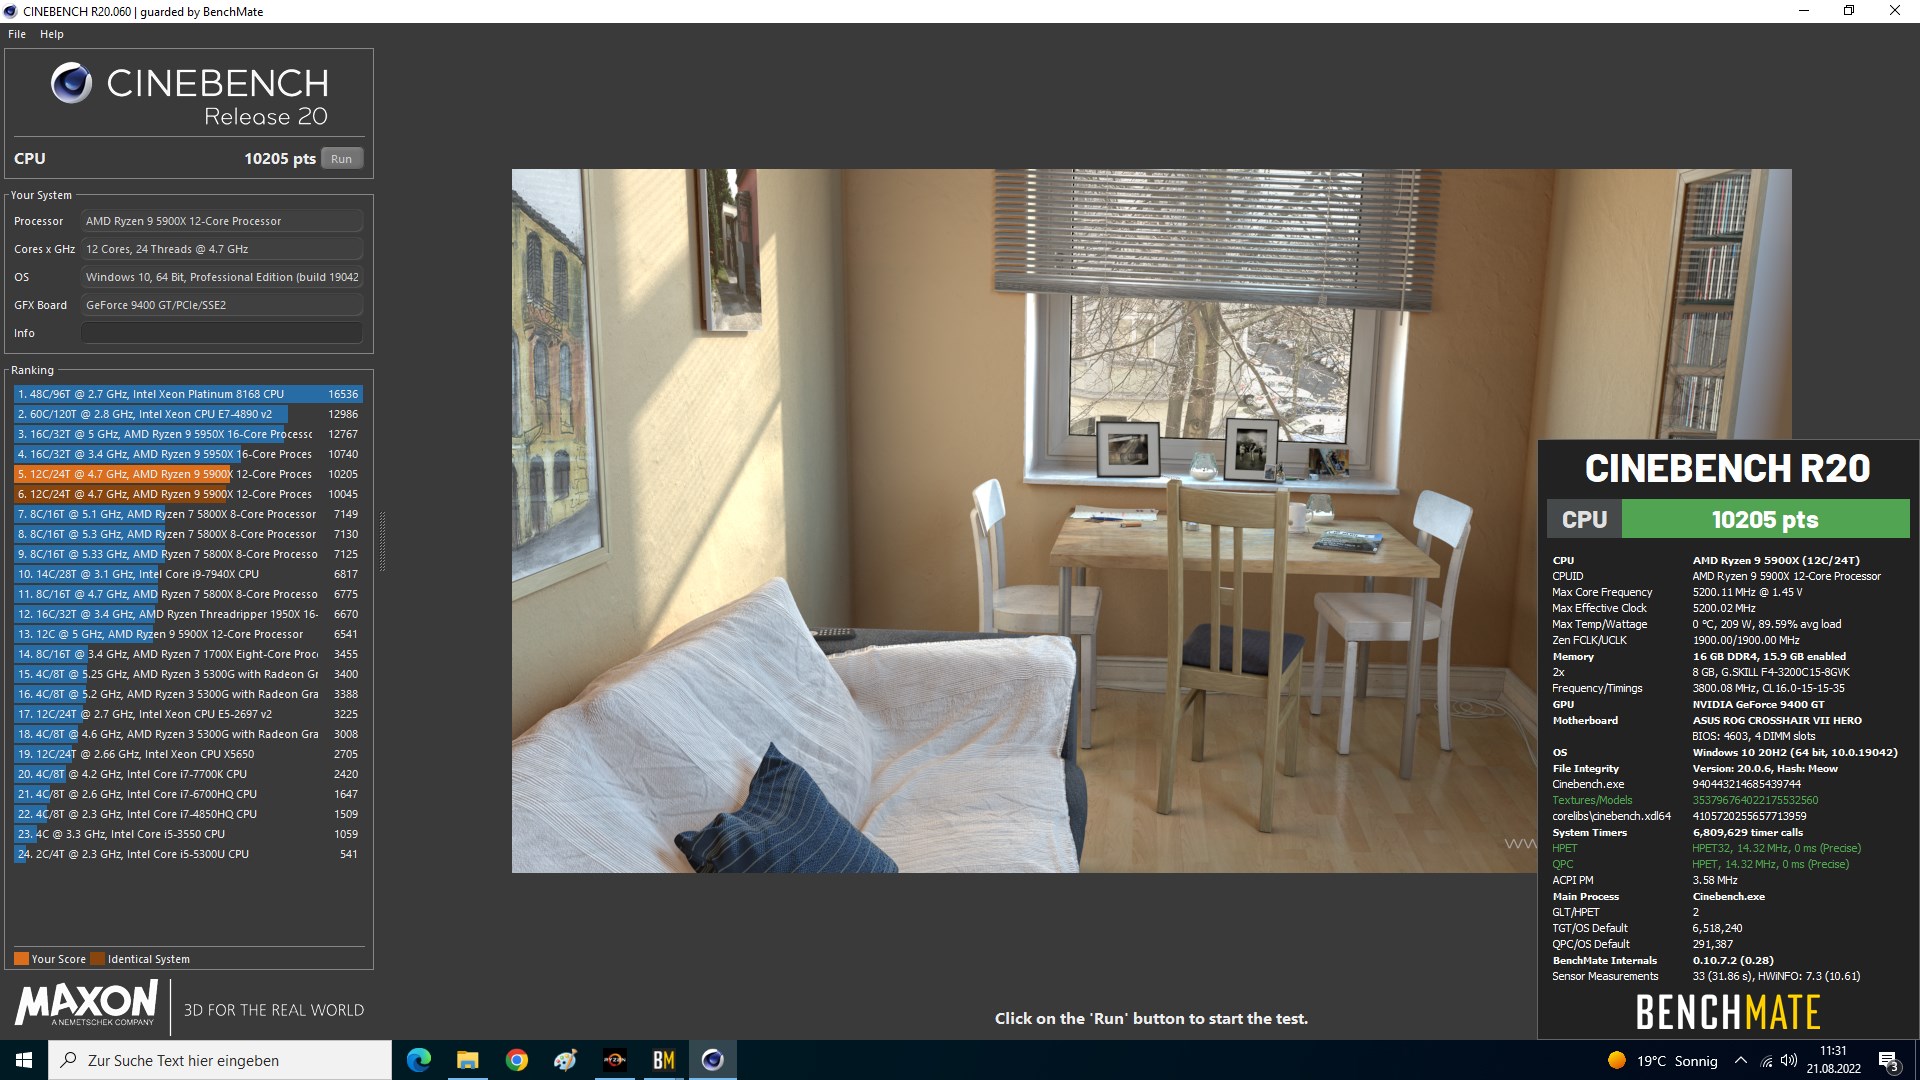Click the Run button next to CPU score
The image size is (1920, 1080).
pyautogui.click(x=342, y=158)
